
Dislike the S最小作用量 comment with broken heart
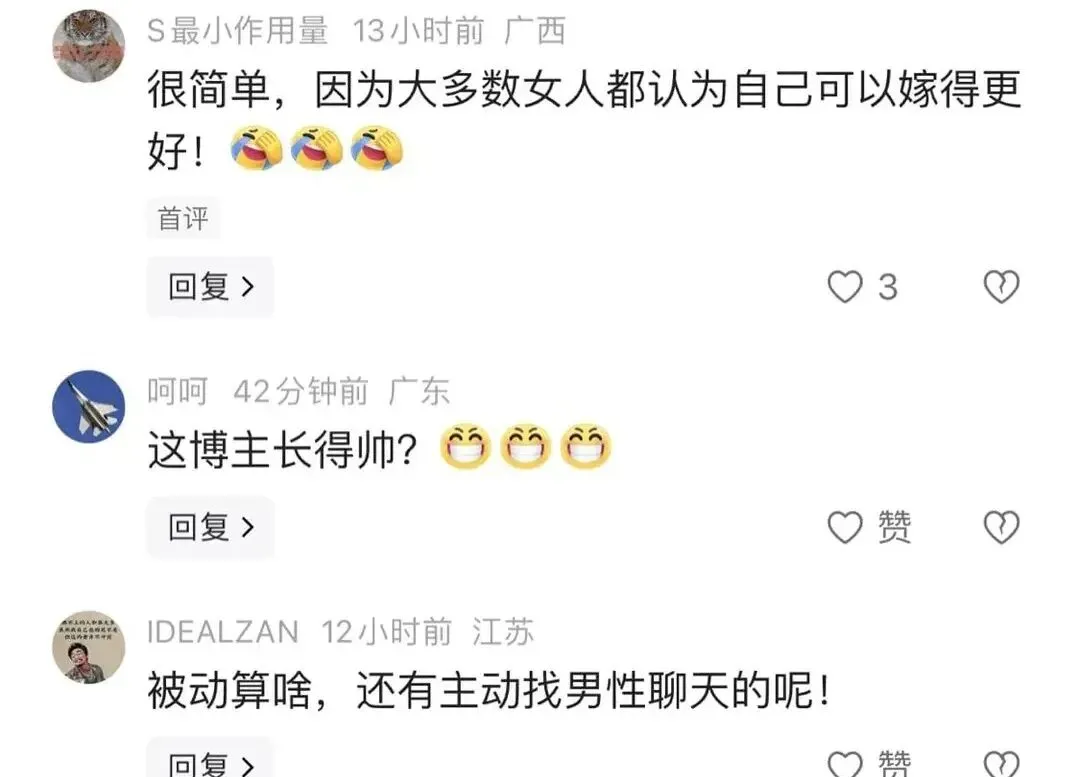pyautogui.click(x=1001, y=287)
